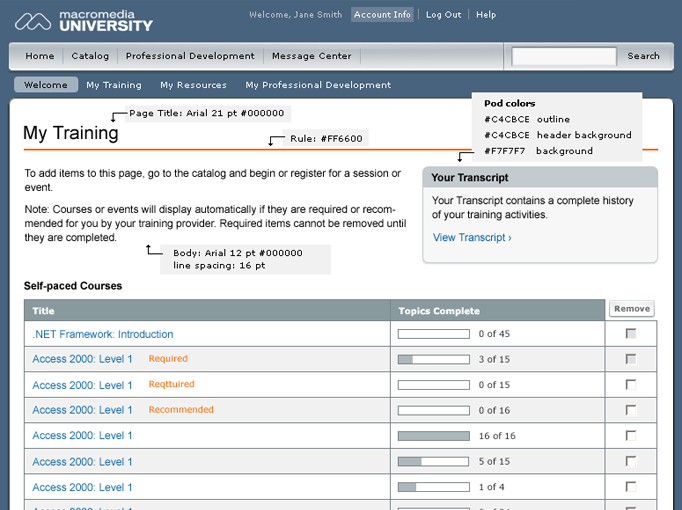
Task: Open the Help link
Action: [x=486, y=15]
